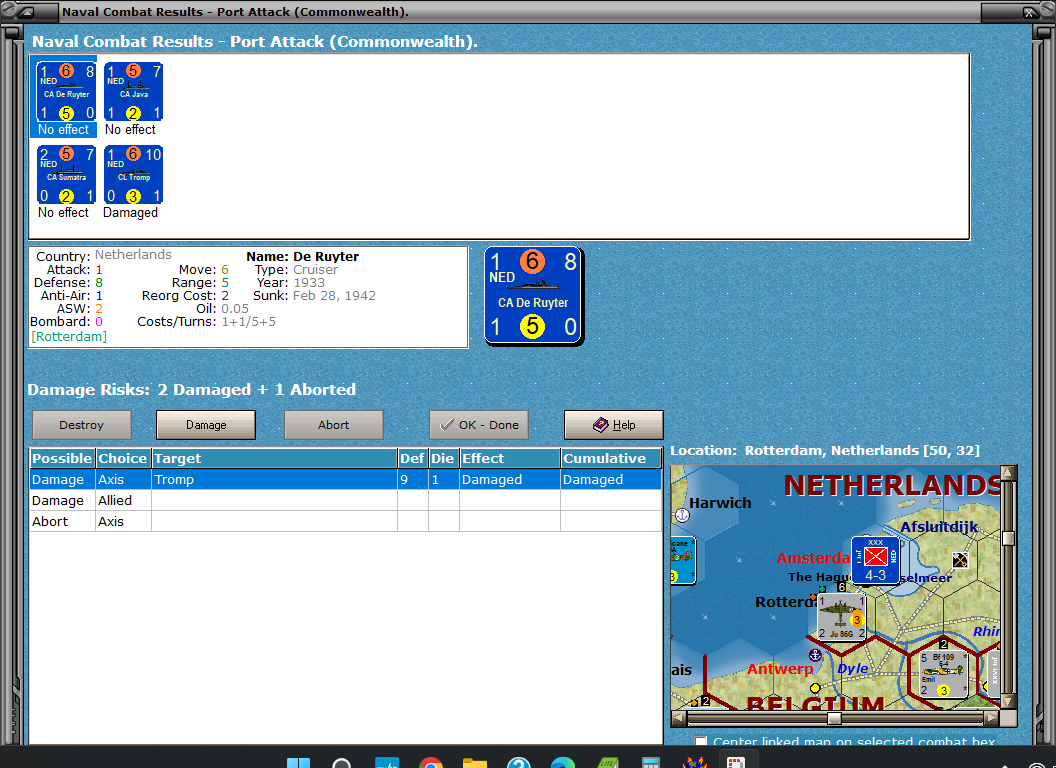
Task: Open taskbar Search
Action: pyautogui.click(x=341, y=763)
